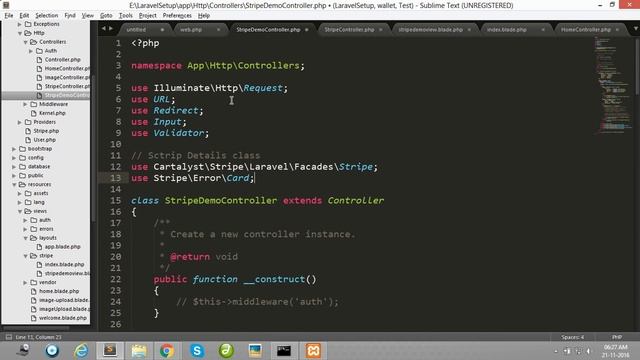Screen dimensions: 640x360
Task: Expand the Middleware folder arrow
Action: click(x=25, y=104)
